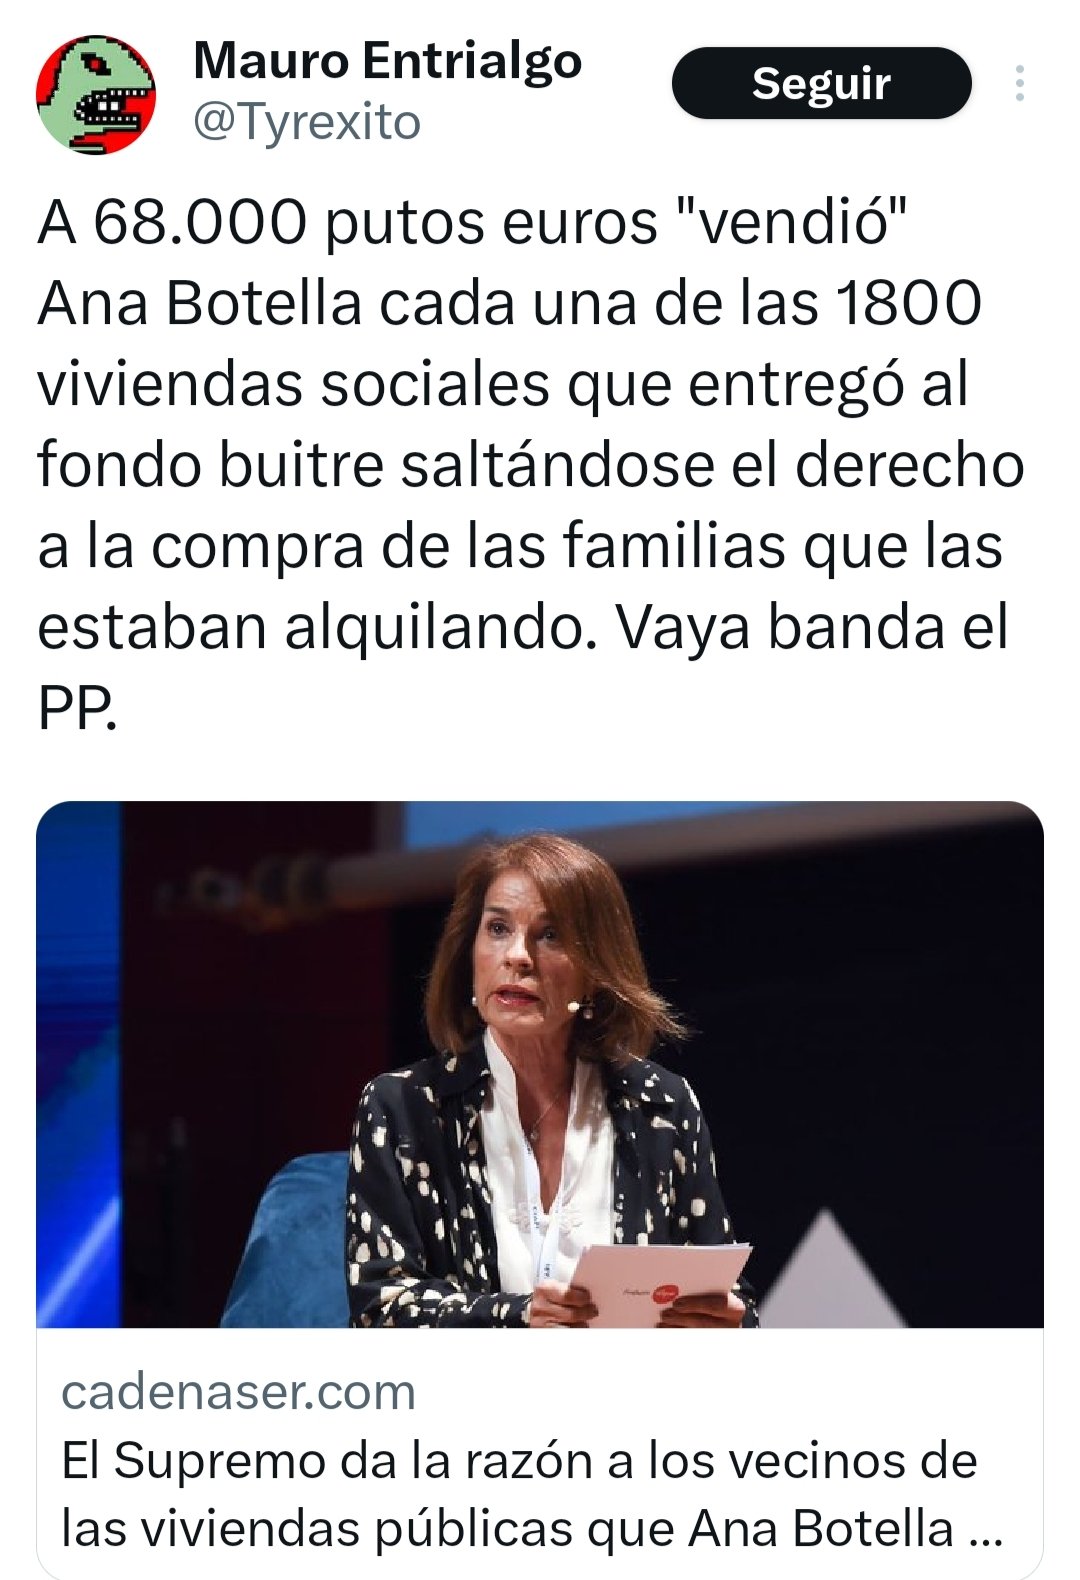1080x1580 pixels.
Task: Open the tweet by clicking its body text
Action: point(530,464)
